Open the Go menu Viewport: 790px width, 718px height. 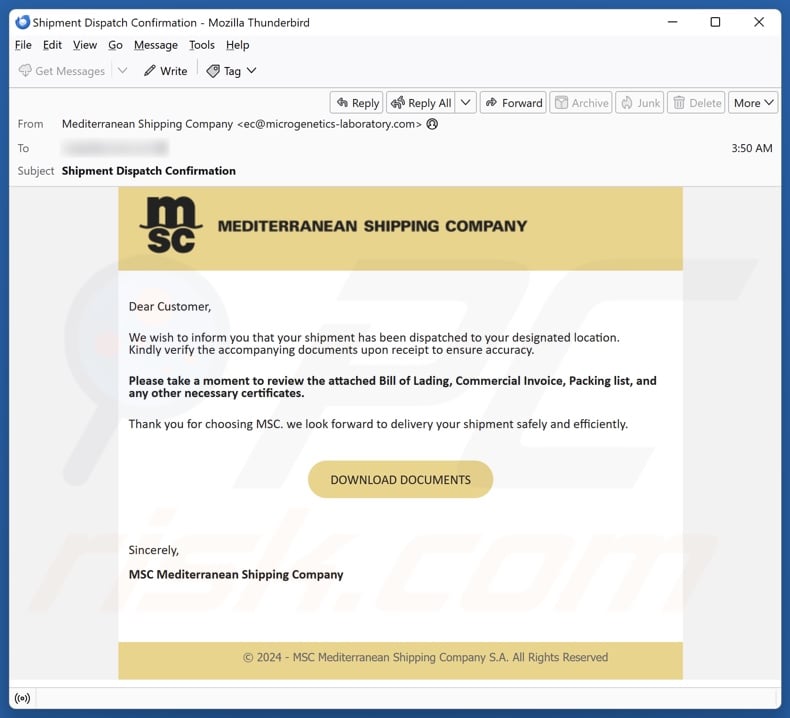(x=115, y=45)
